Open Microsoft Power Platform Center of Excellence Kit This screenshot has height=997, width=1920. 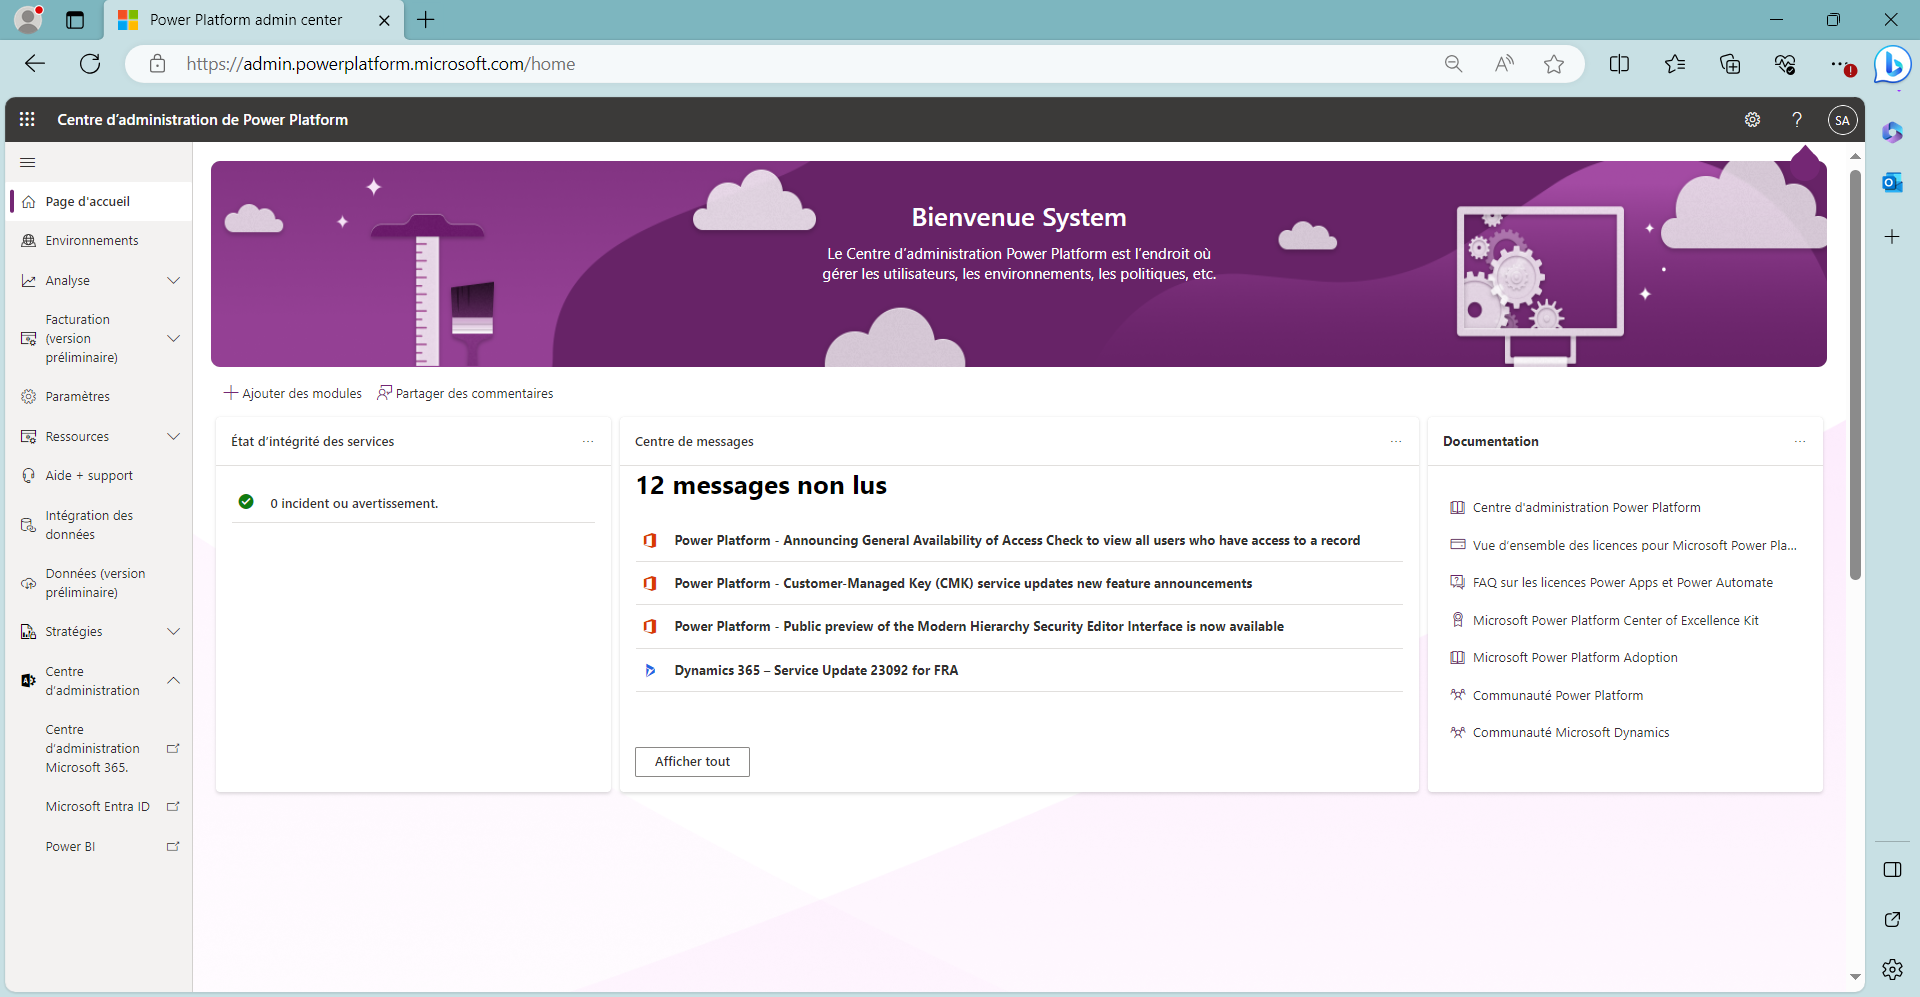coord(1615,621)
